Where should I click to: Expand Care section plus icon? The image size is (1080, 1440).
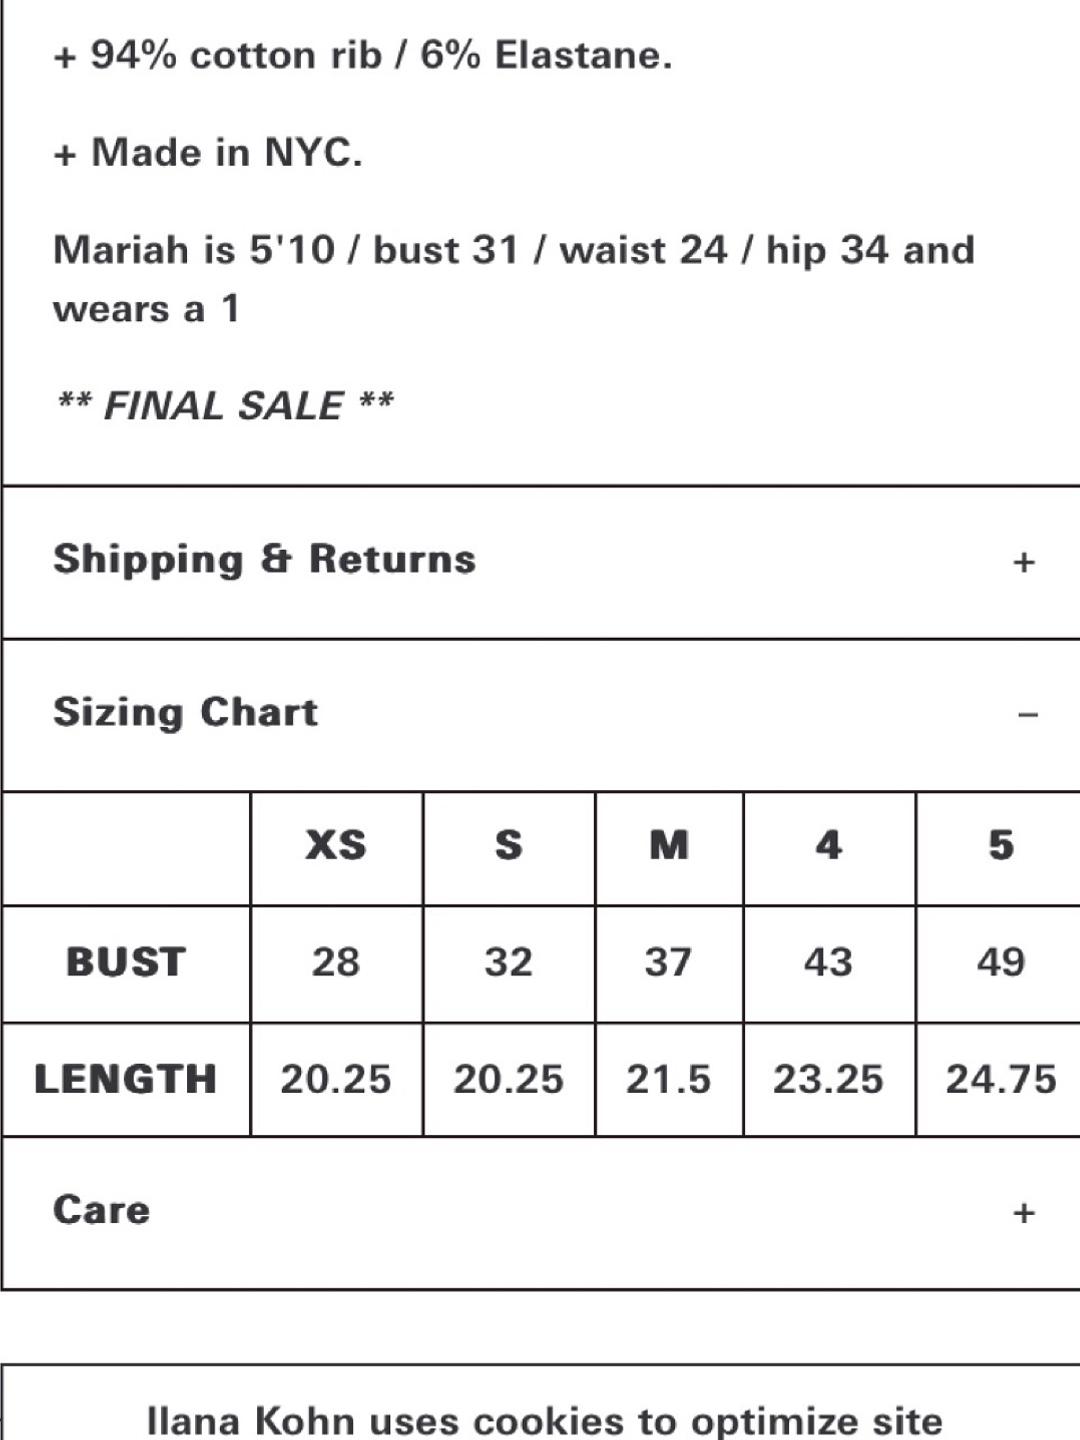1023,1213
